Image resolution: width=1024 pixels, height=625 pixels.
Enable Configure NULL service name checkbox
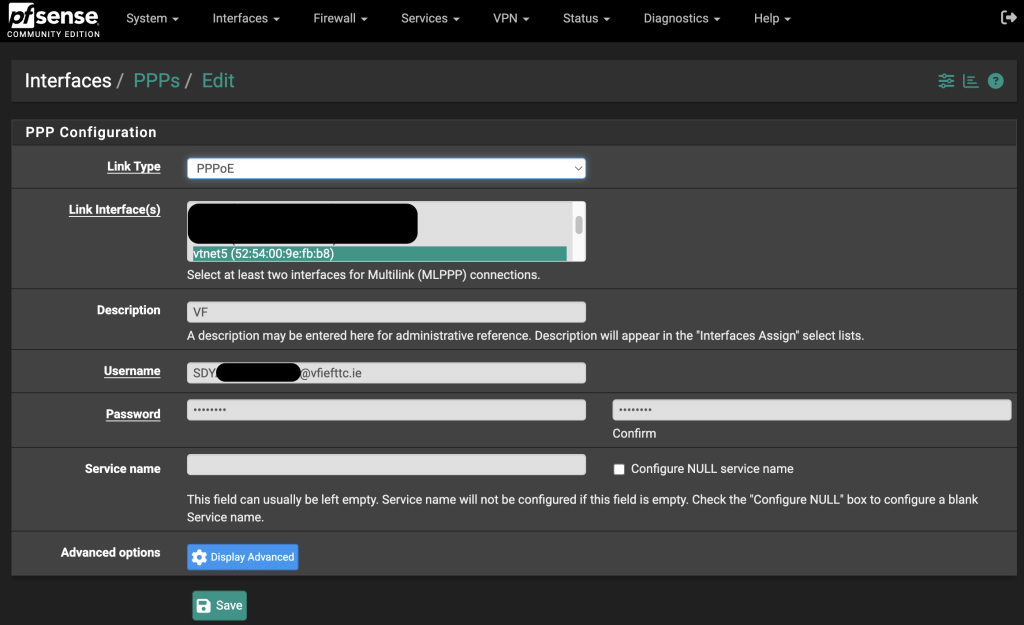pyautogui.click(x=619, y=469)
